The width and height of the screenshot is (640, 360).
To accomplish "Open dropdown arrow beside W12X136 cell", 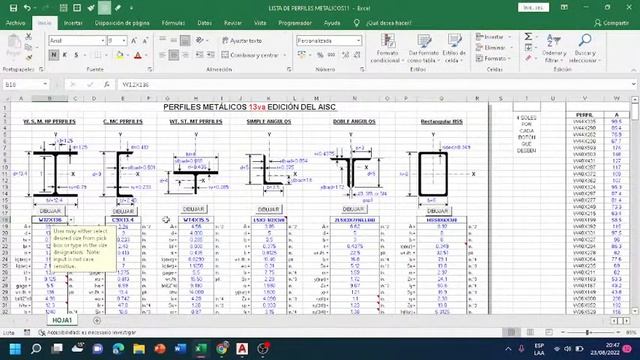I will [71, 220].
